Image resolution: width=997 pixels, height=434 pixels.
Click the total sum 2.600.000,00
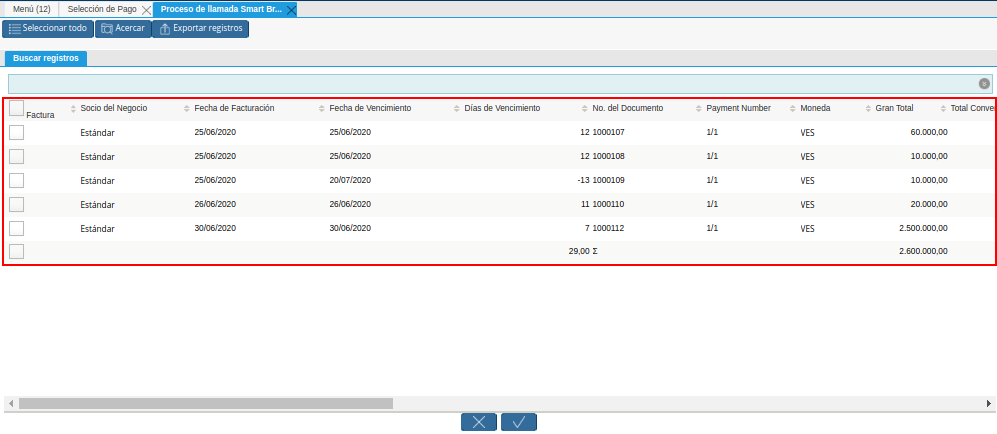[x=923, y=251]
